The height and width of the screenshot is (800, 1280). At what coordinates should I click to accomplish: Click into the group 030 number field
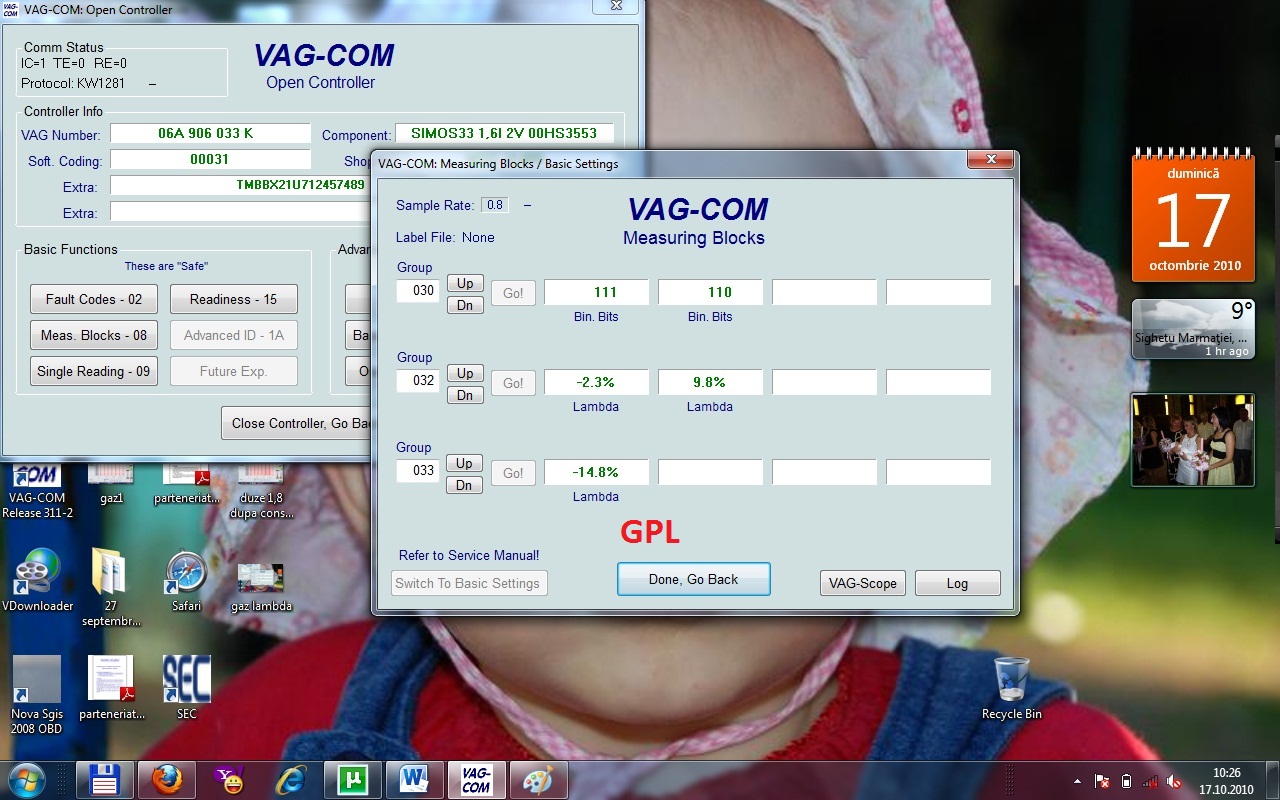[418, 291]
